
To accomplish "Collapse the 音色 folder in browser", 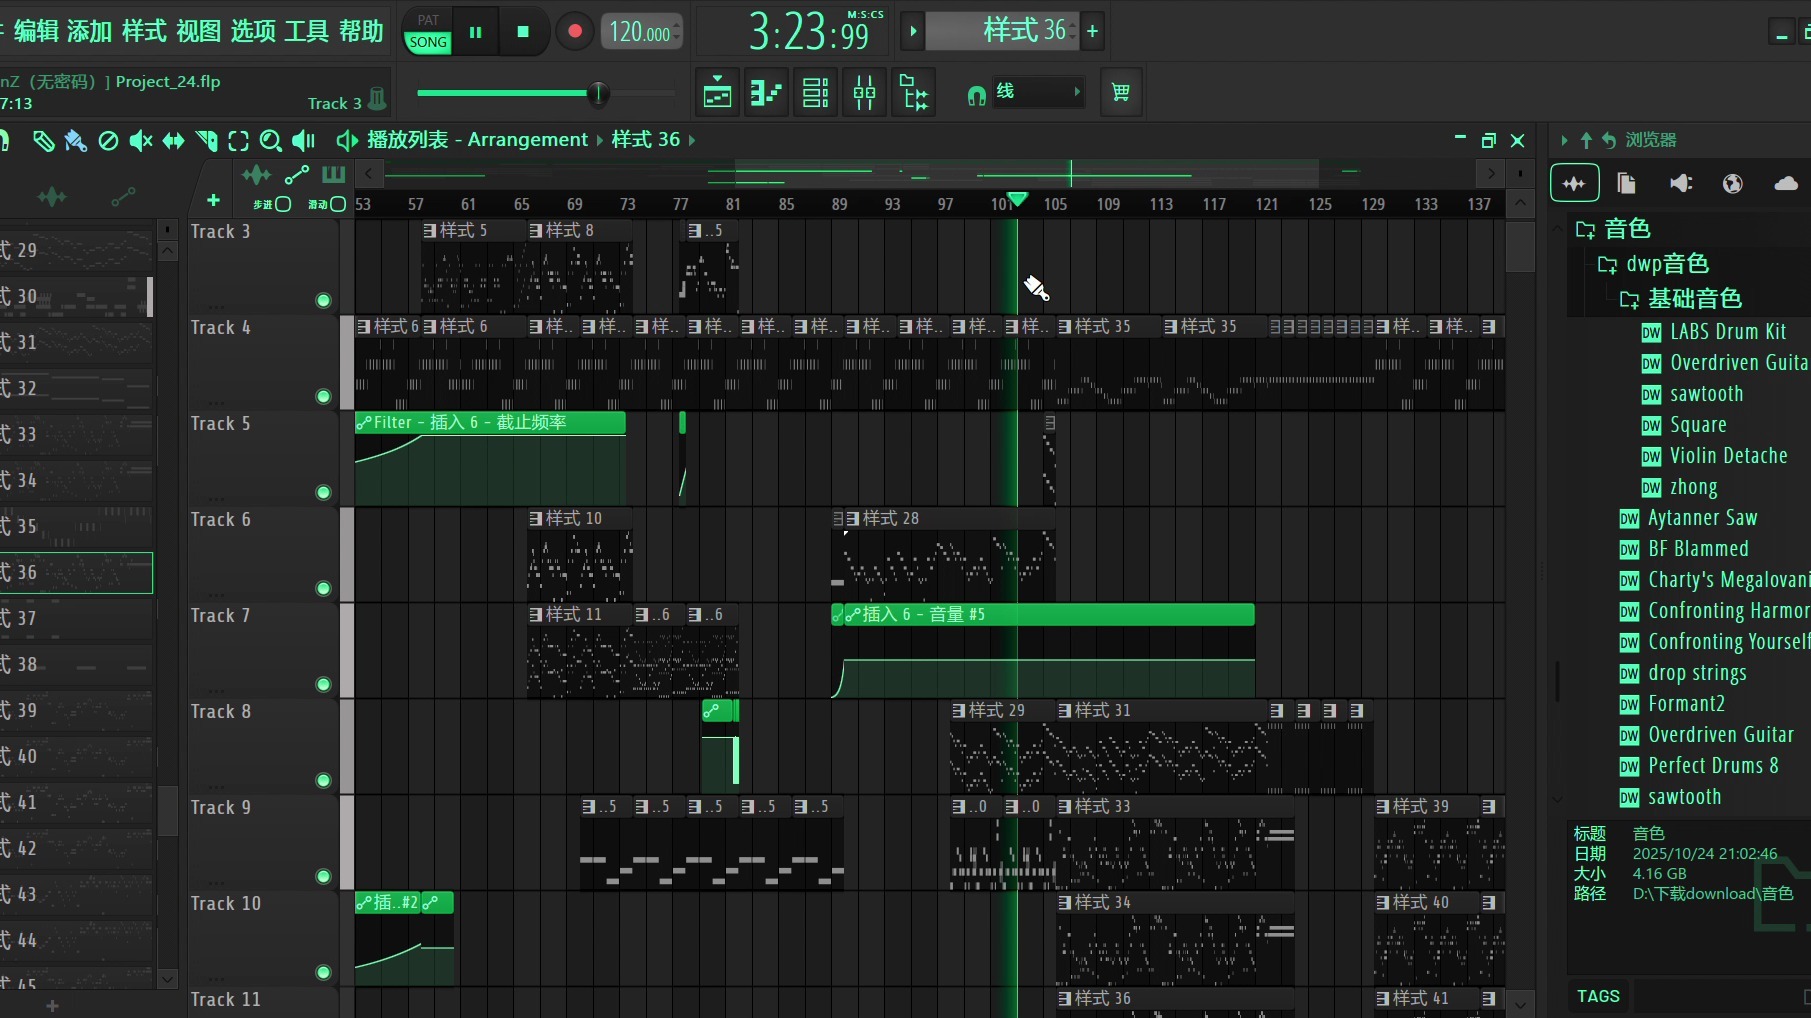I will pos(1585,229).
